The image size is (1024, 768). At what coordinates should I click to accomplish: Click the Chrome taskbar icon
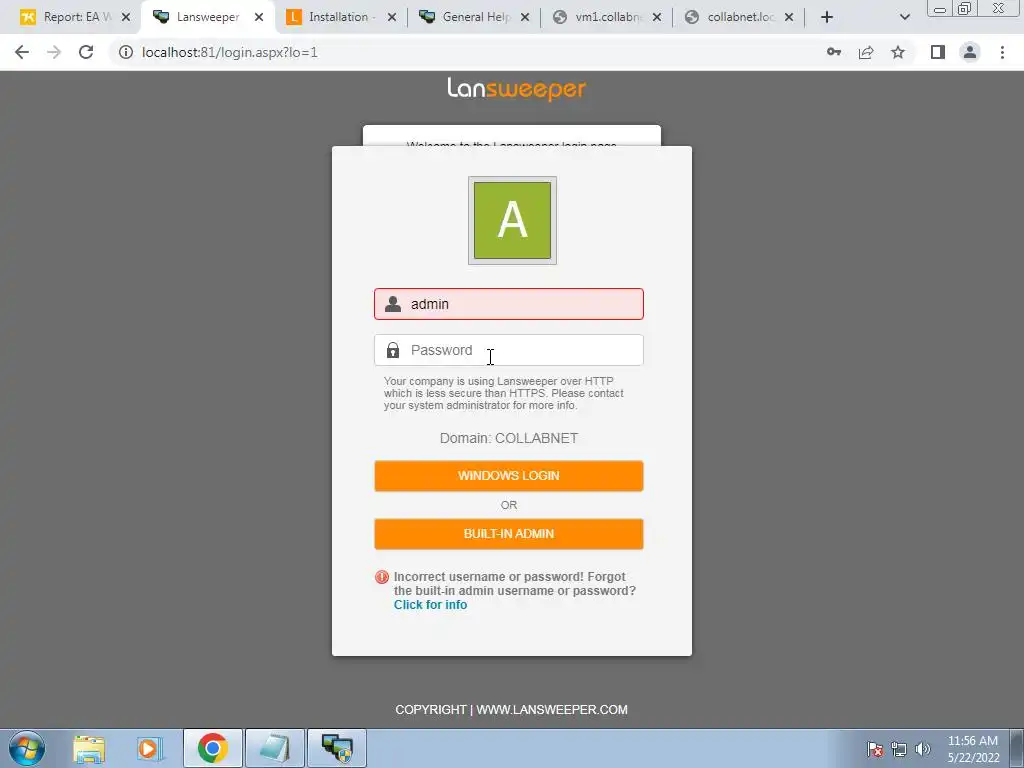pyautogui.click(x=212, y=748)
